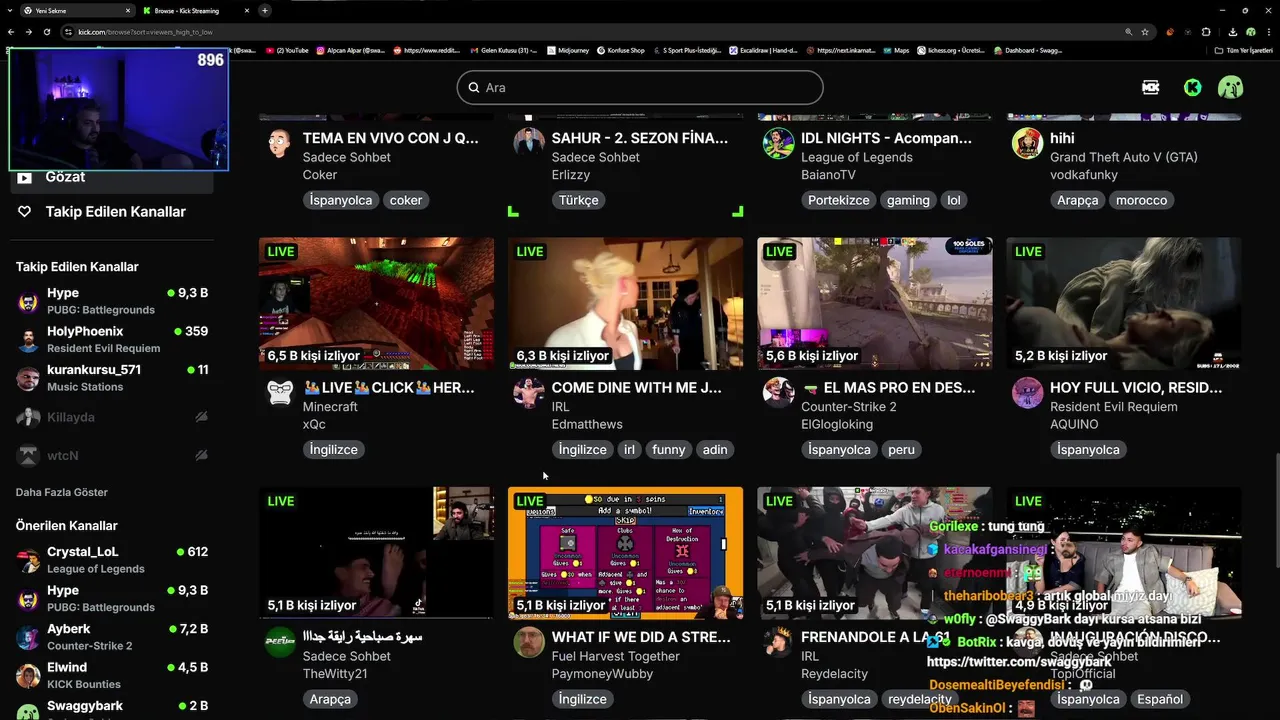Open AQUINO Resident Evil Requiem thumbnail
Image resolution: width=1280 pixels, height=720 pixels.
point(1124,304)
